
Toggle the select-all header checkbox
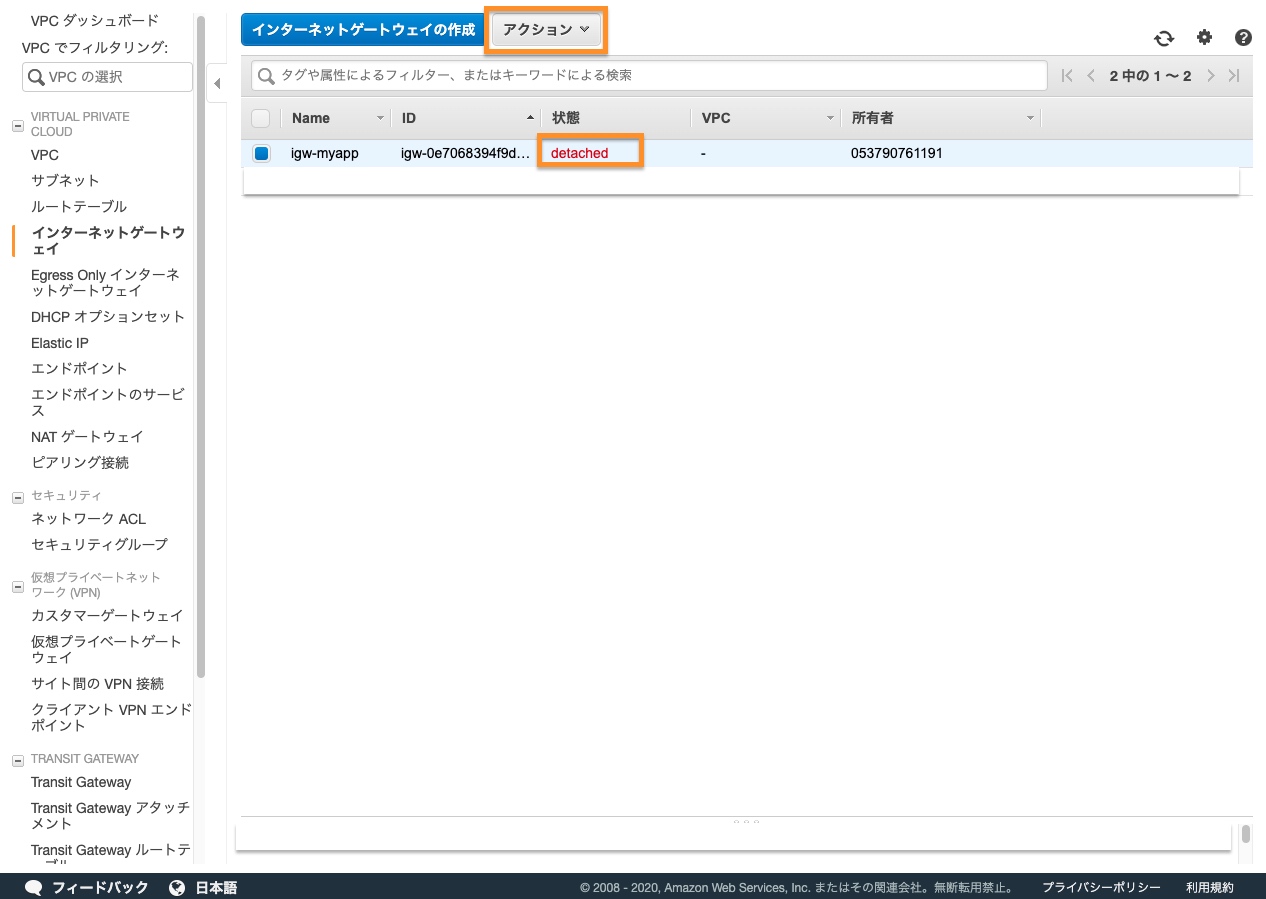coord(261,118)
